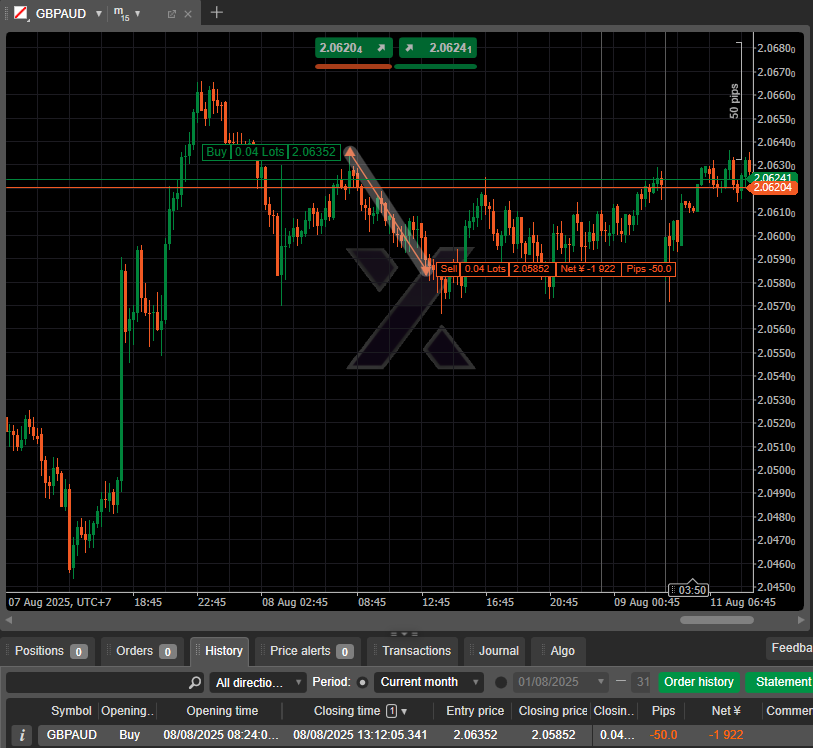The height and width of the screenshot is (748, 813).
Task: Click the info icon on GBPAUD row
Action: click(22, 736)
